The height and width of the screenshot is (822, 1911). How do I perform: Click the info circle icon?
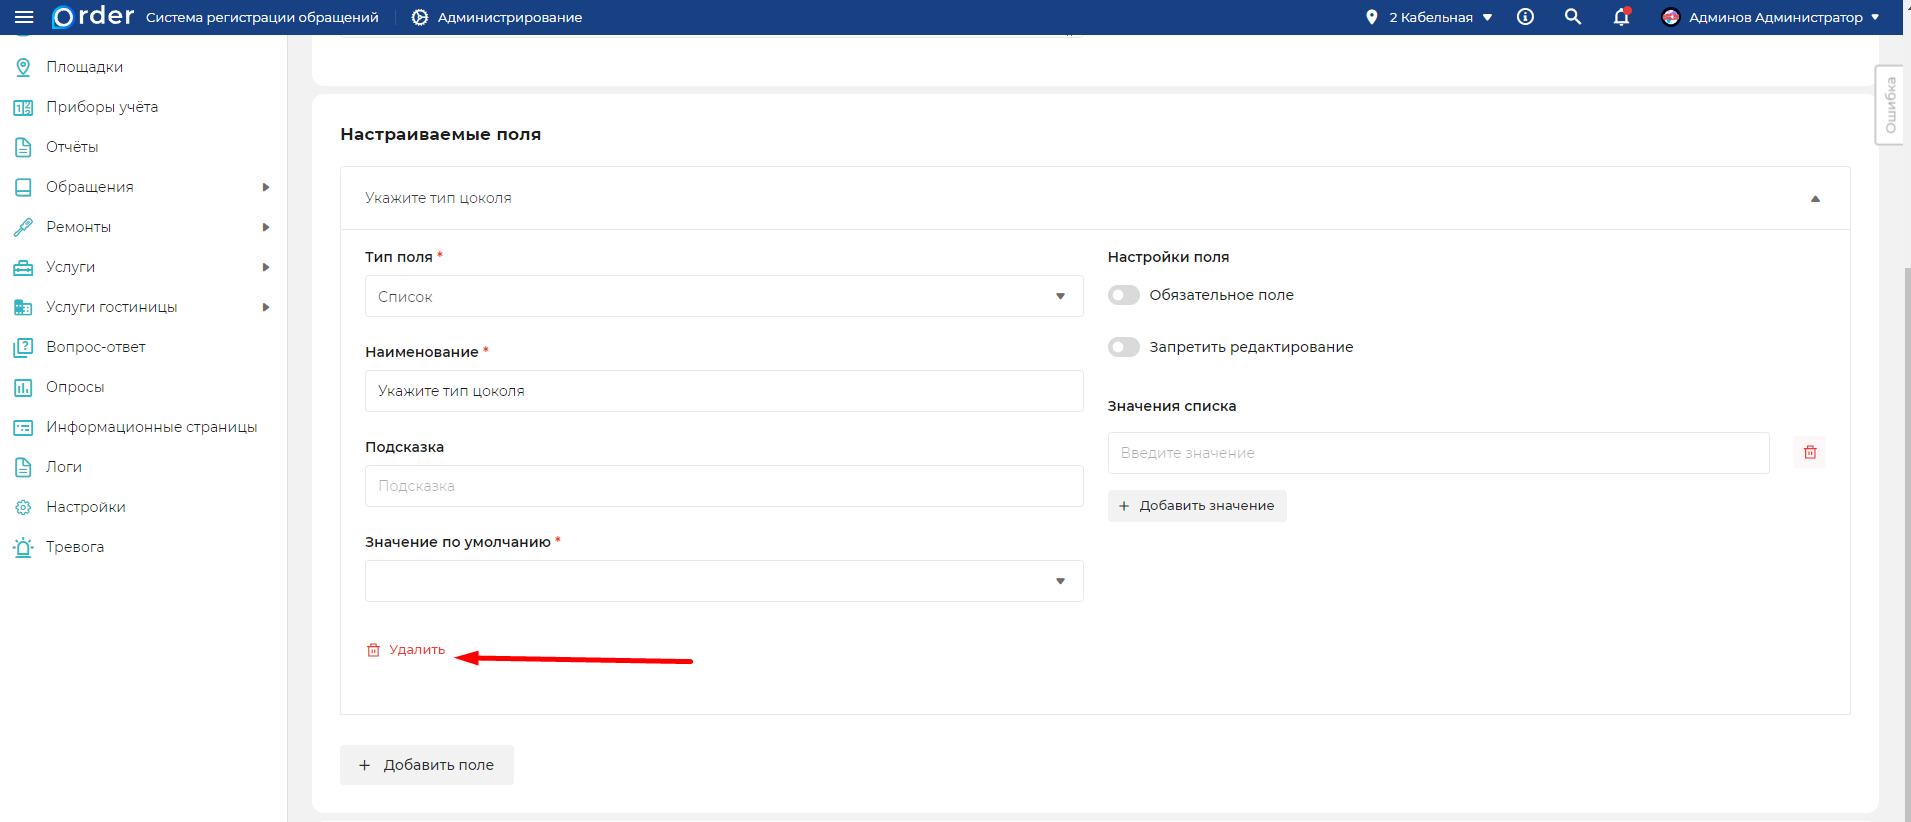coord(1525,17)
